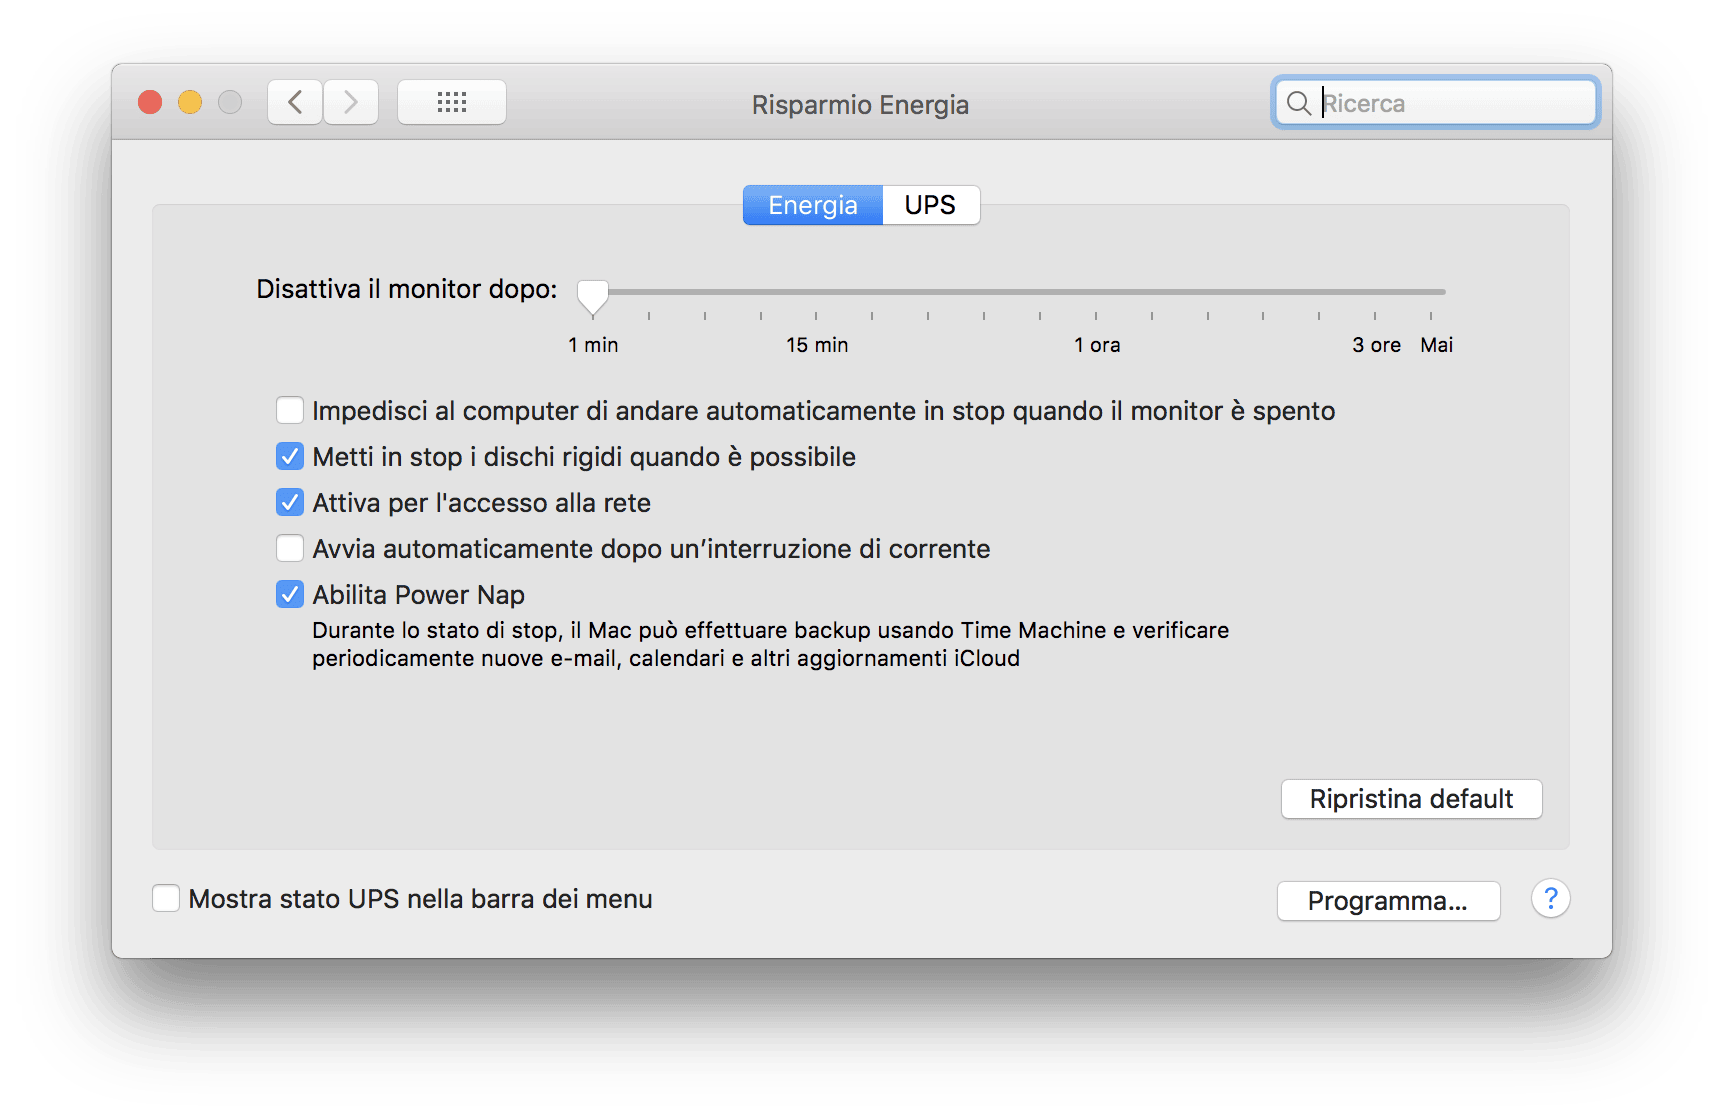Image resolution: width=1724 pixels, height=1118 pixels.
Task: Go forward with the right arrow button
Action: click(x=351, y=102)
